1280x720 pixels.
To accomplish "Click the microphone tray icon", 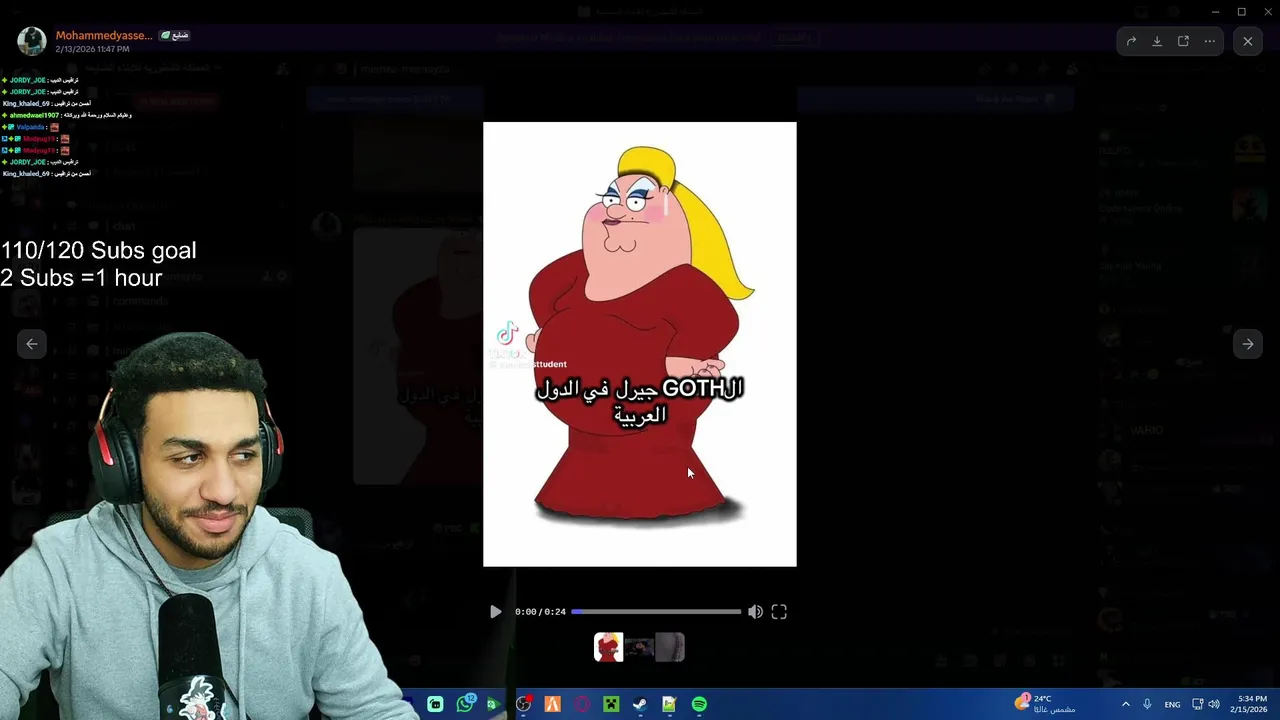I will [x=1147, y=704].
